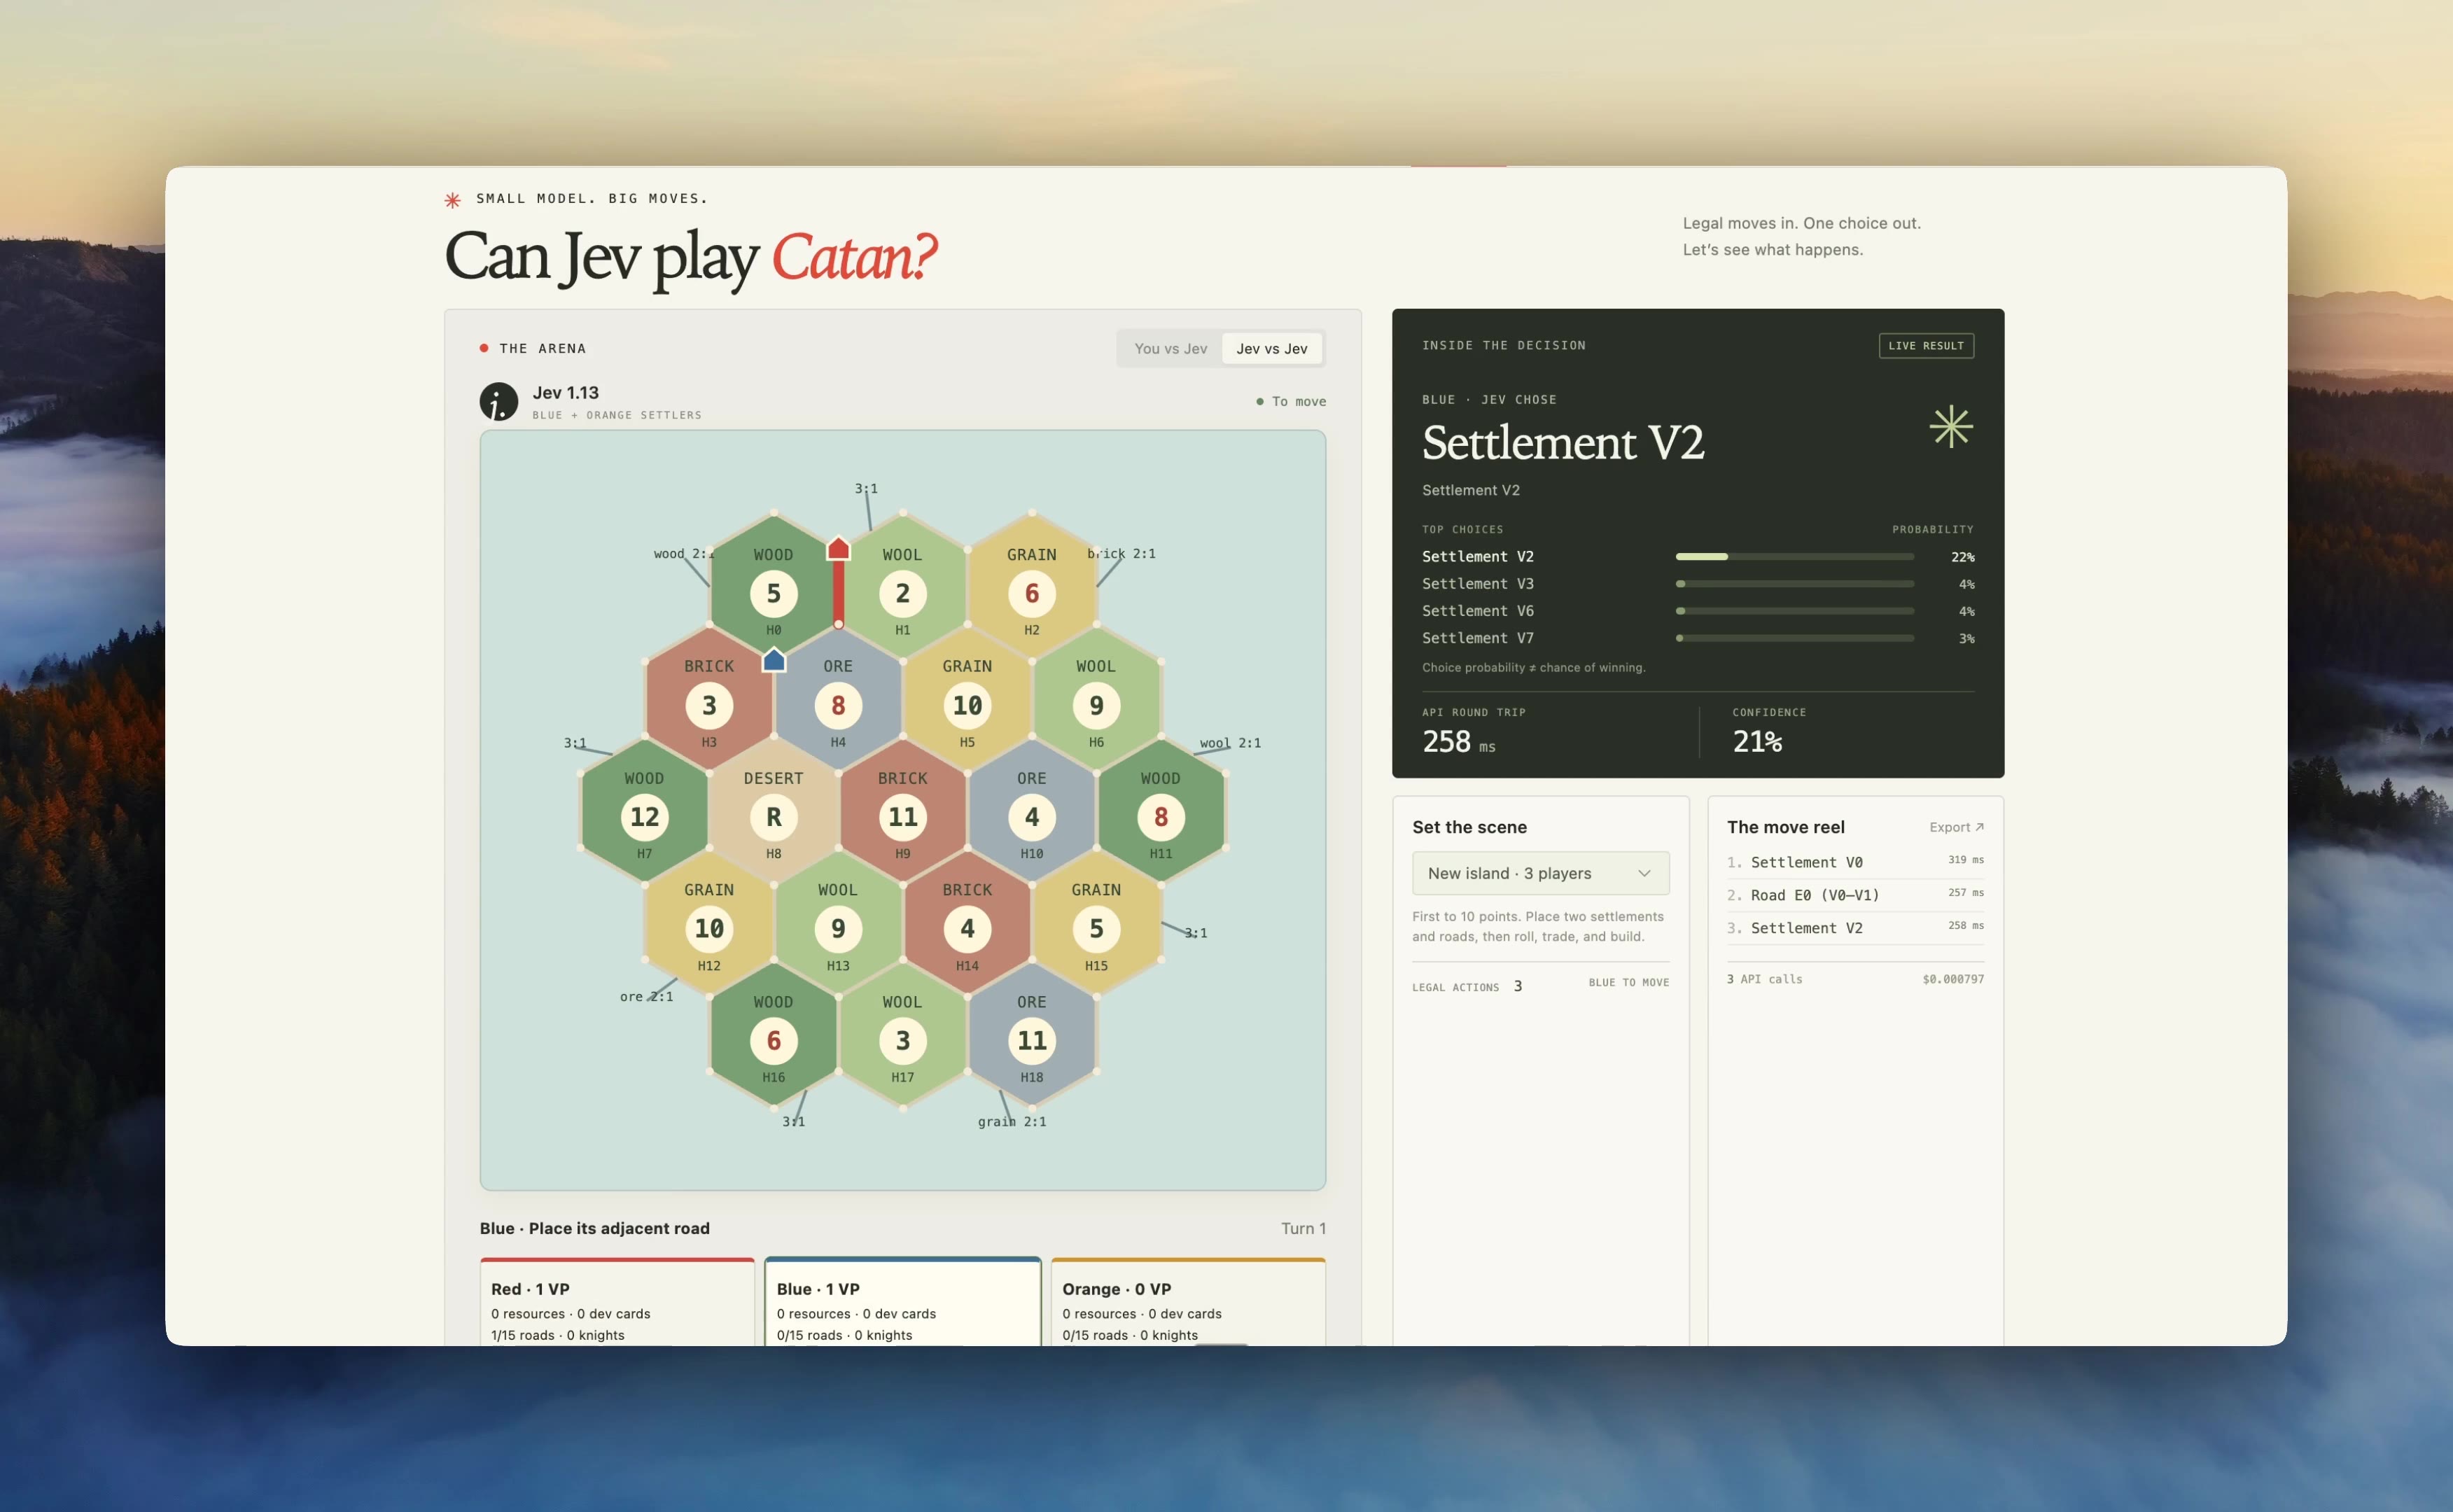Click the red settlement house icon
This screenshot has height=1512, width=2453.
click(838, 548)
